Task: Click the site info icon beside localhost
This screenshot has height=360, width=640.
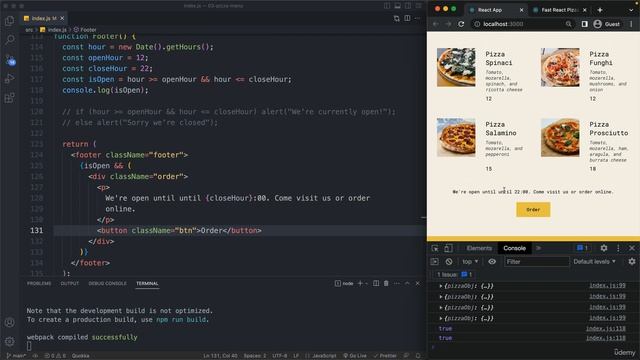Action: [477, 24]
